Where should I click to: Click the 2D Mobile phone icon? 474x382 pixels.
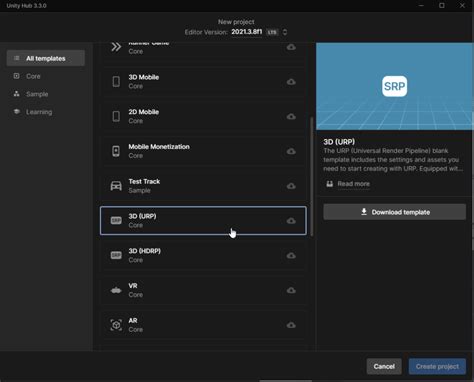pyautogui.click(x=116, y=116)
